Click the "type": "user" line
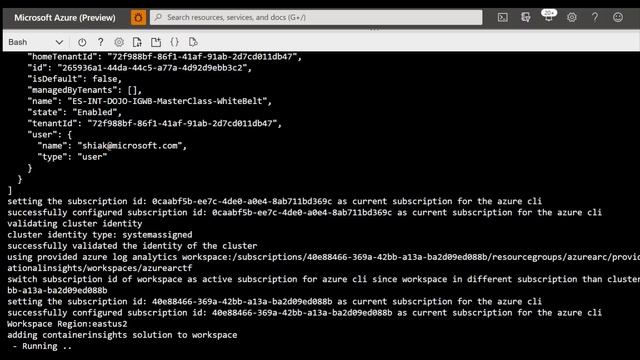The width and height of the screenshot is (640, 360). pyautogui.click(x=72, y=157)
